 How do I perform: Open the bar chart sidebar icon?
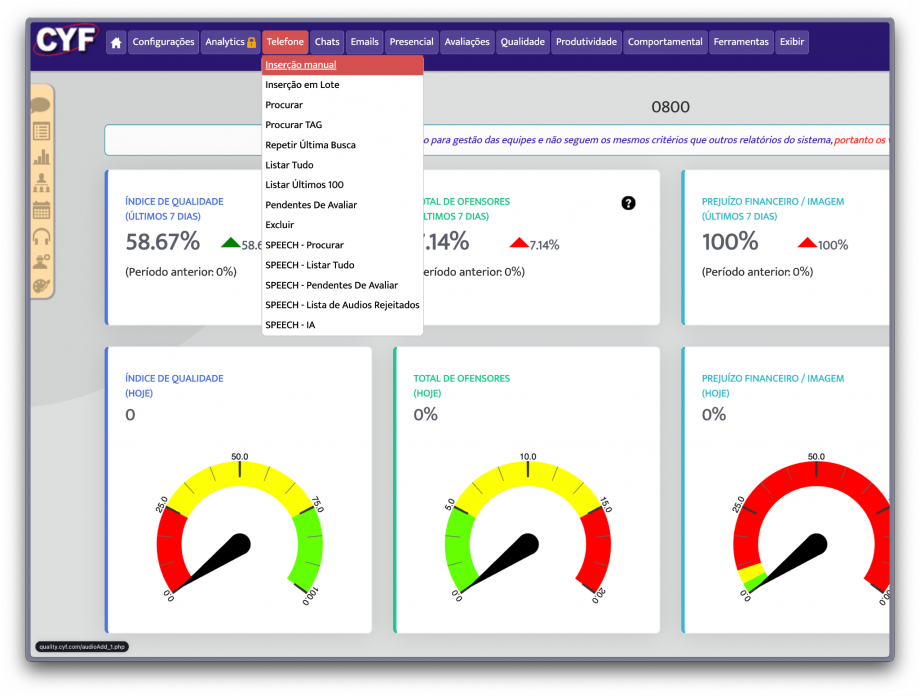(41, 157)
